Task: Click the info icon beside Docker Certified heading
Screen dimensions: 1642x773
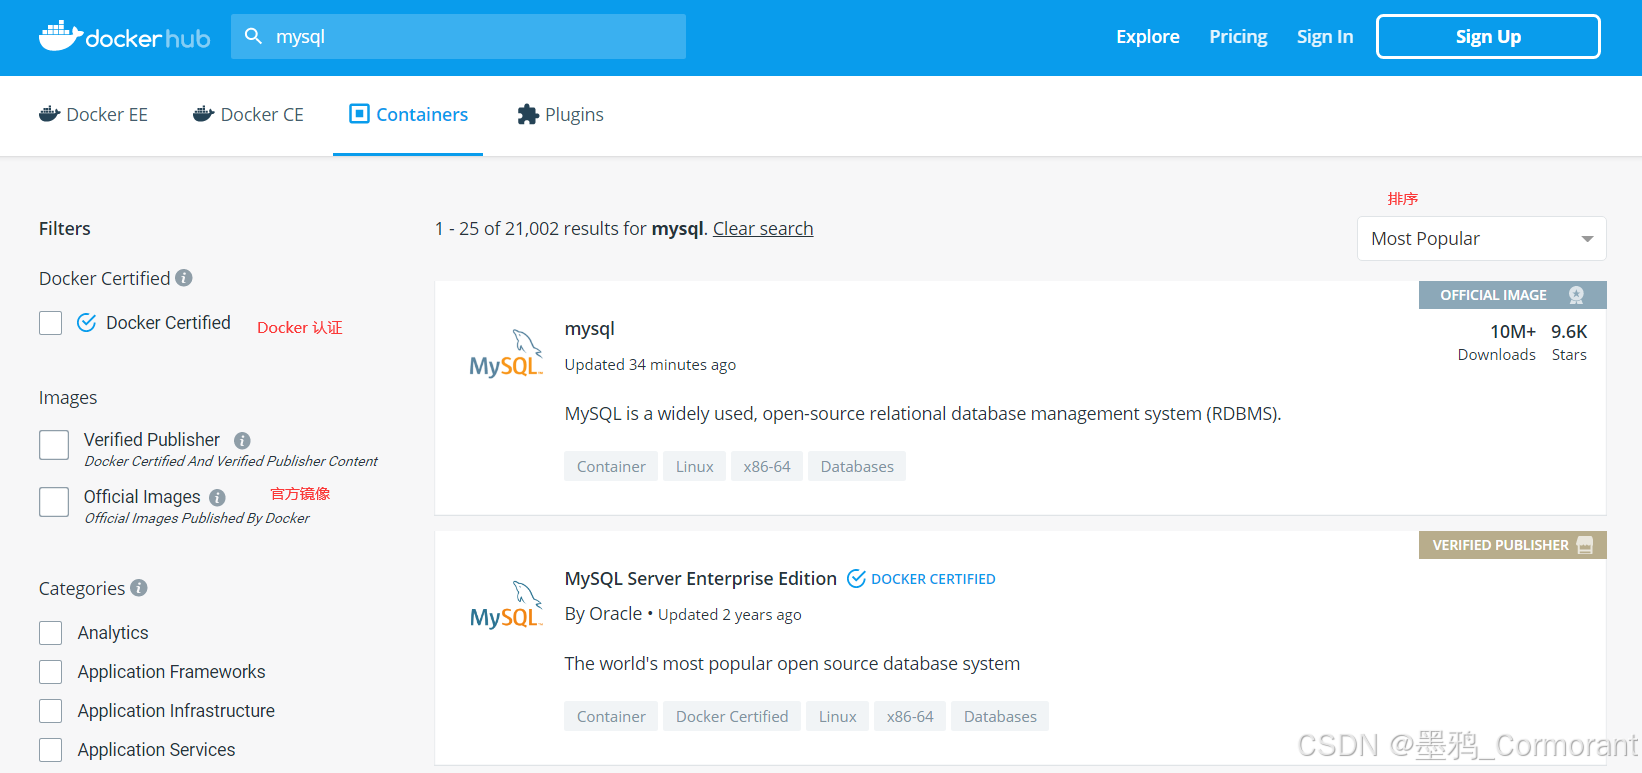Action: click(184, 278)
